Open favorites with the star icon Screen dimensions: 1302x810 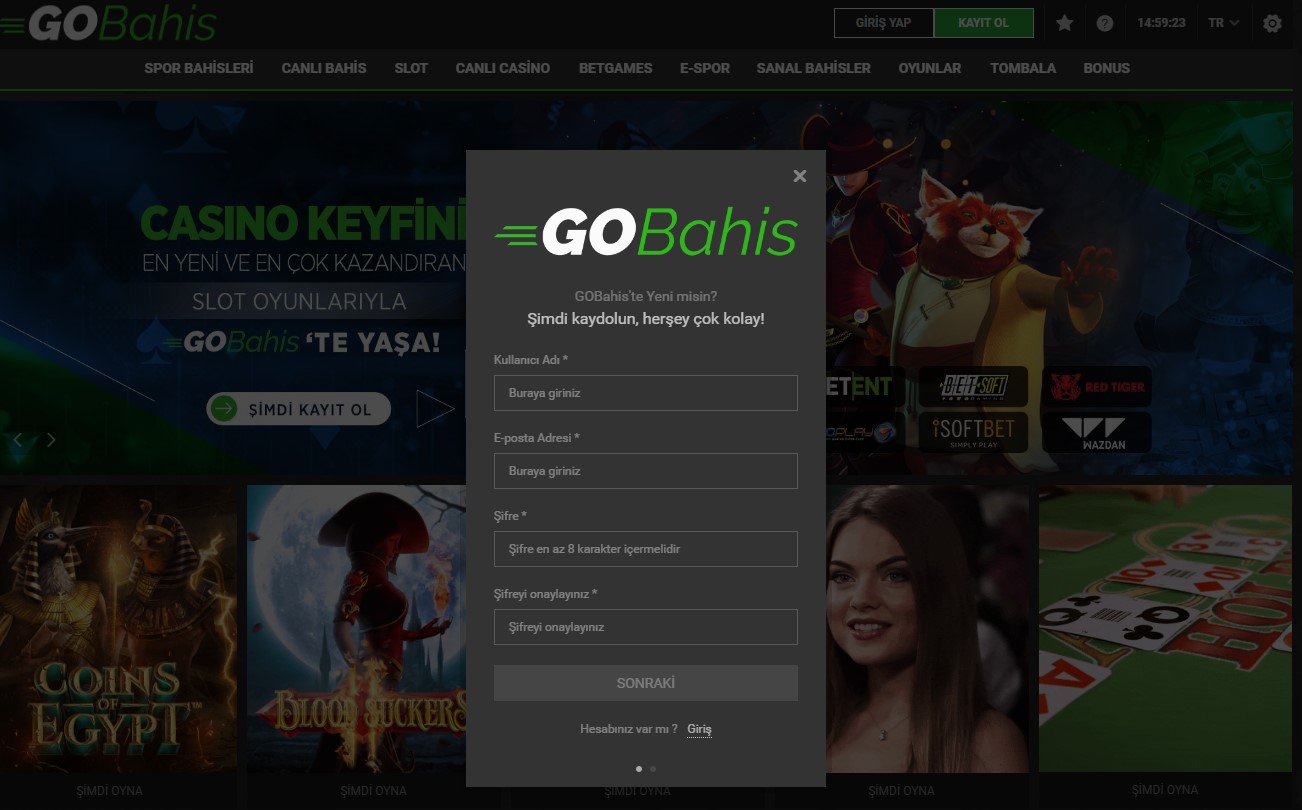1064,23
